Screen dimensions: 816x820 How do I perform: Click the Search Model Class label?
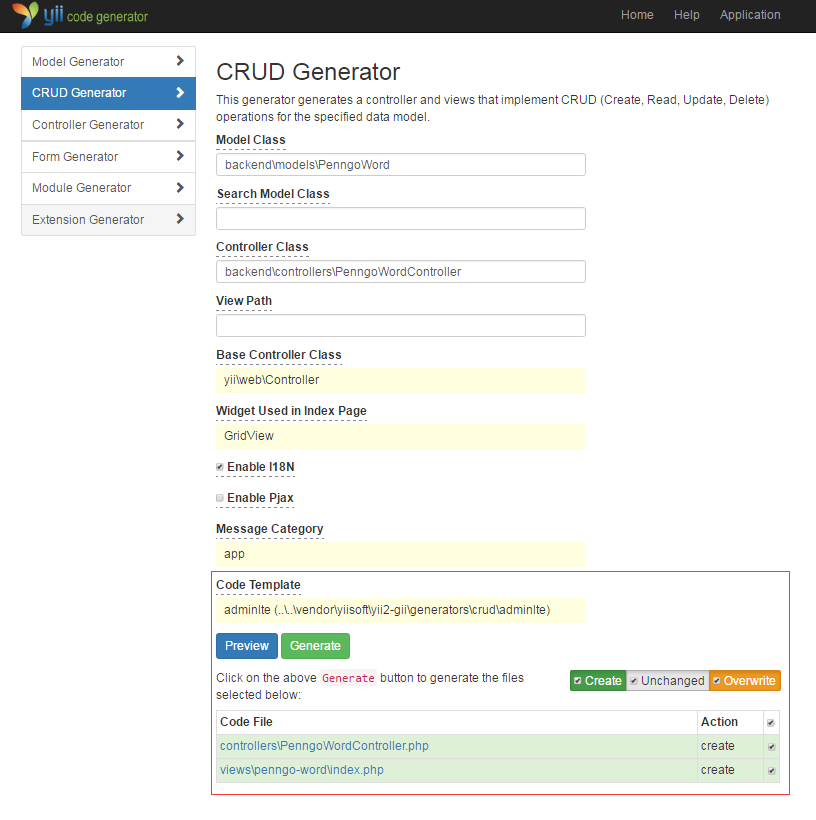click(x=273, y=194)
